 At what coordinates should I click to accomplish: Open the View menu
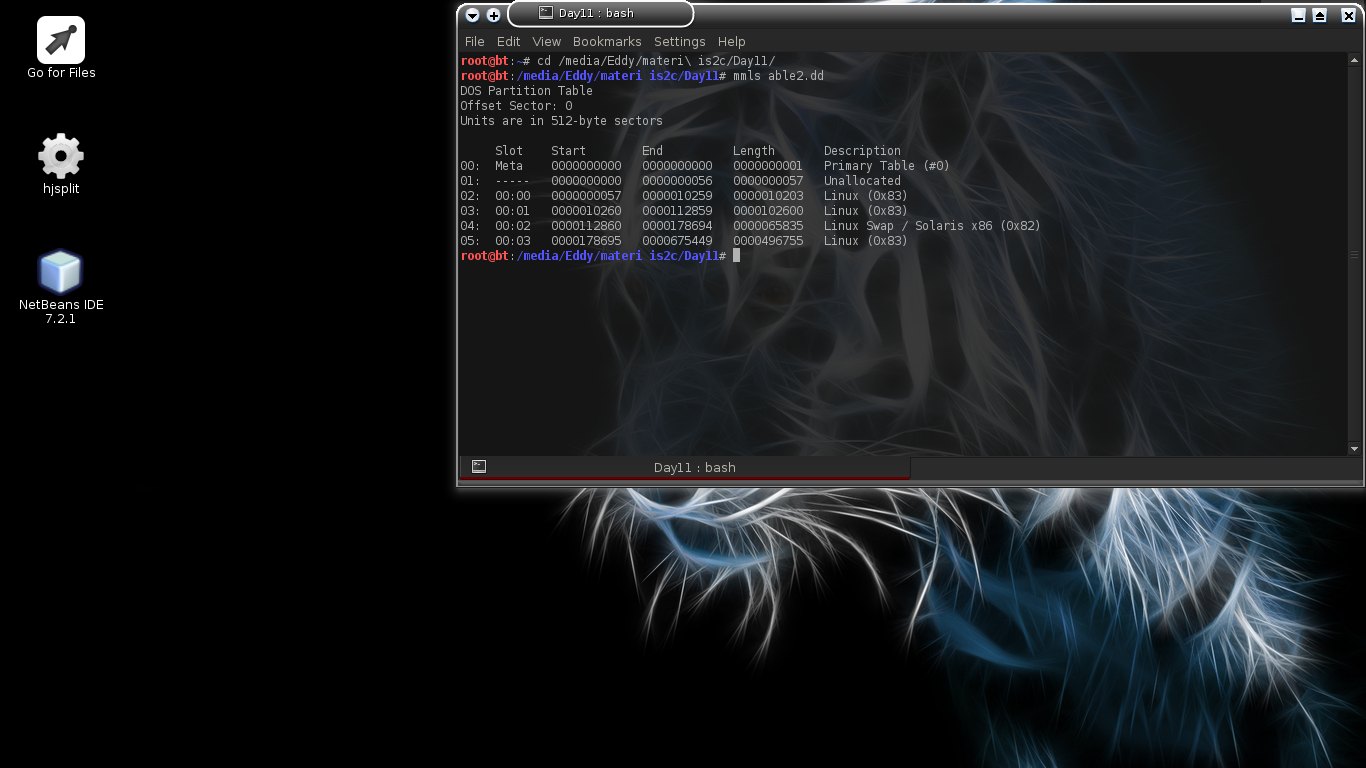click(546, 41)
